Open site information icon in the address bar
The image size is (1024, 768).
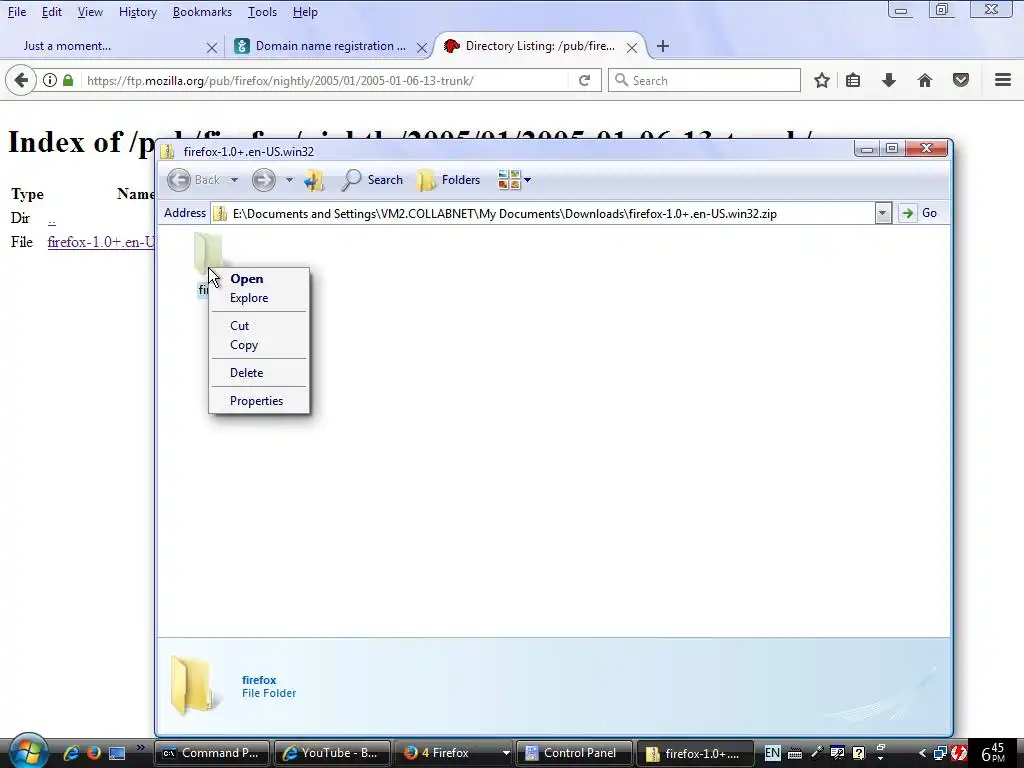[x=50, y=80]
